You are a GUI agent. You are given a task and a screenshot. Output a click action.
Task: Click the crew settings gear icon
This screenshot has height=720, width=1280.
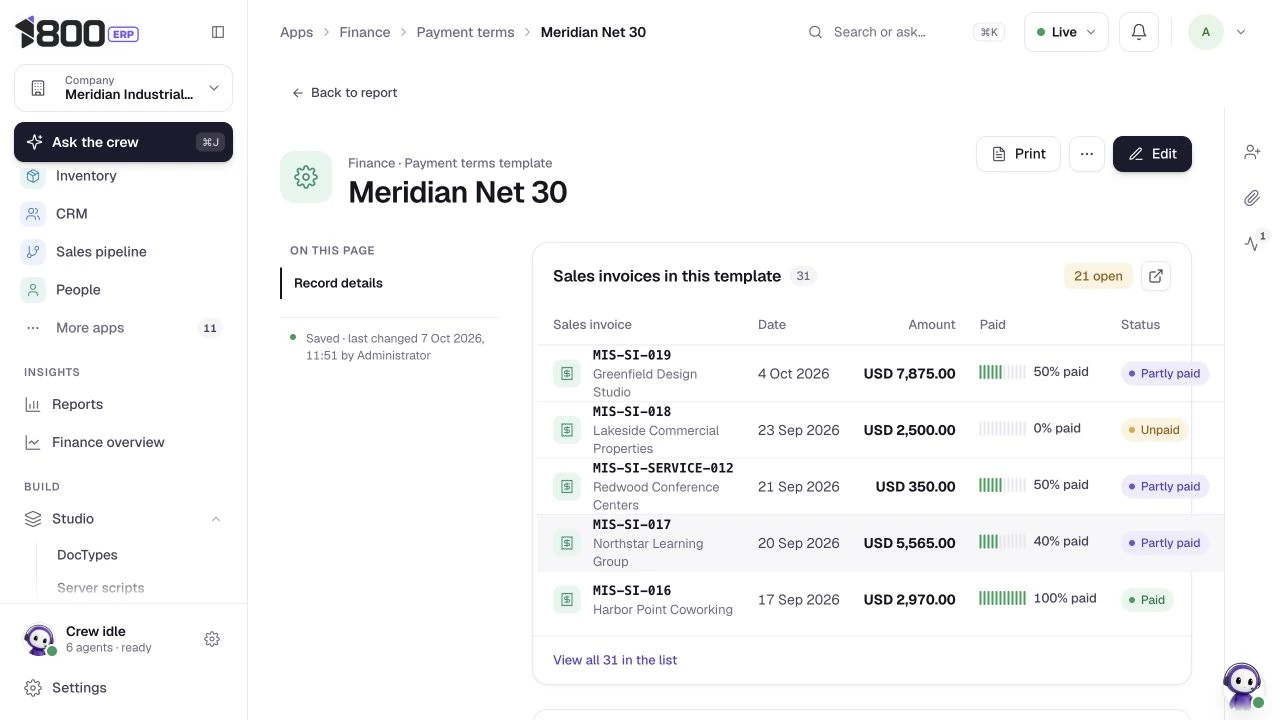click(212, 639)
